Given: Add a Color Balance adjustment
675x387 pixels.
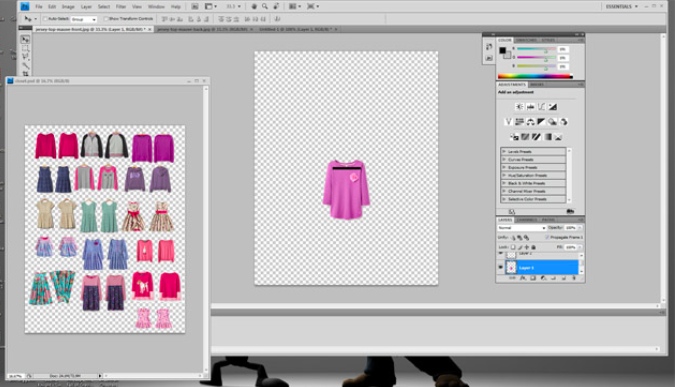Looking at the screenshot, I should pos(530,122).
